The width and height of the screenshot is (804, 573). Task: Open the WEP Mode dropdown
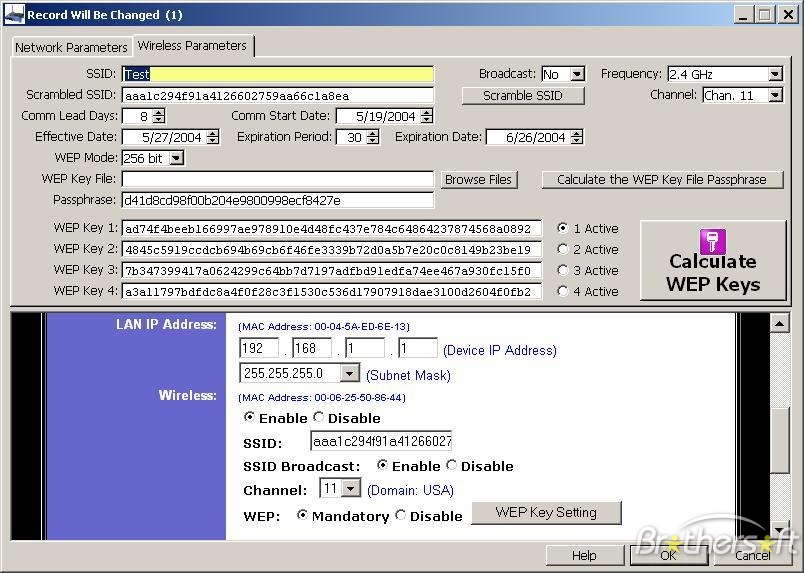(x=176, y=158)
